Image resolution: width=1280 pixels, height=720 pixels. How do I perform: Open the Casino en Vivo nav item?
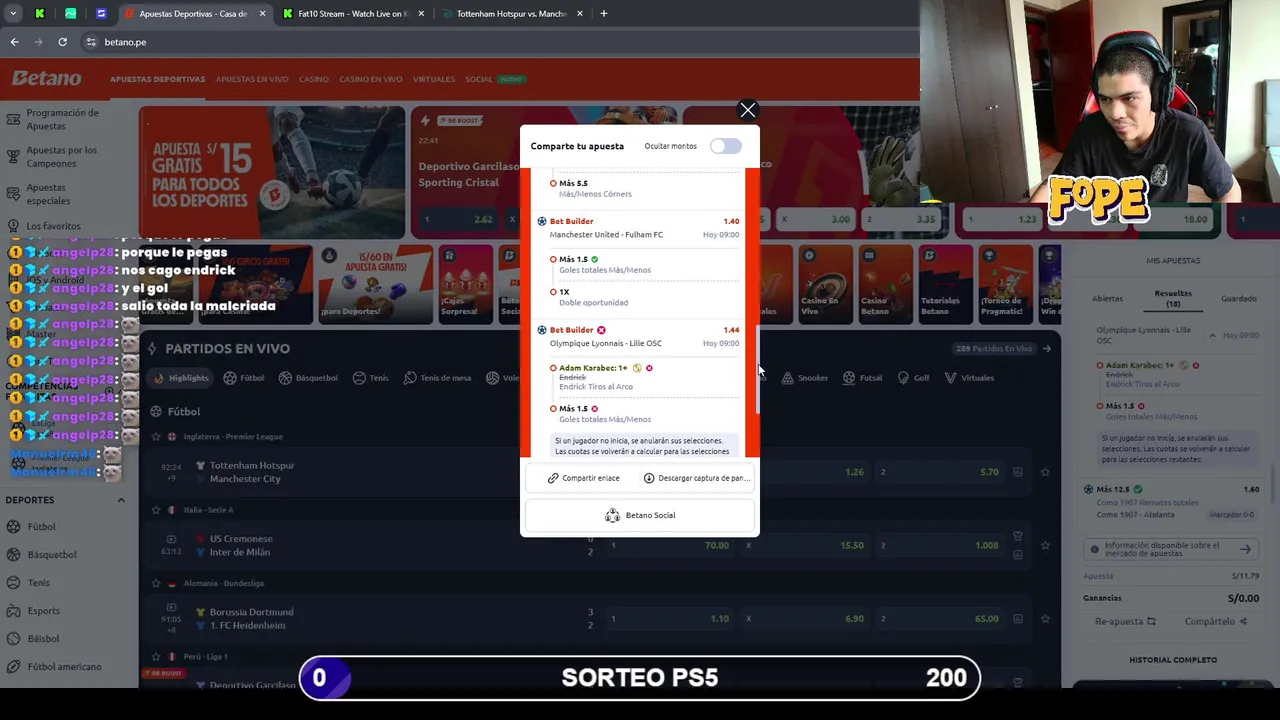click(371, 79)
